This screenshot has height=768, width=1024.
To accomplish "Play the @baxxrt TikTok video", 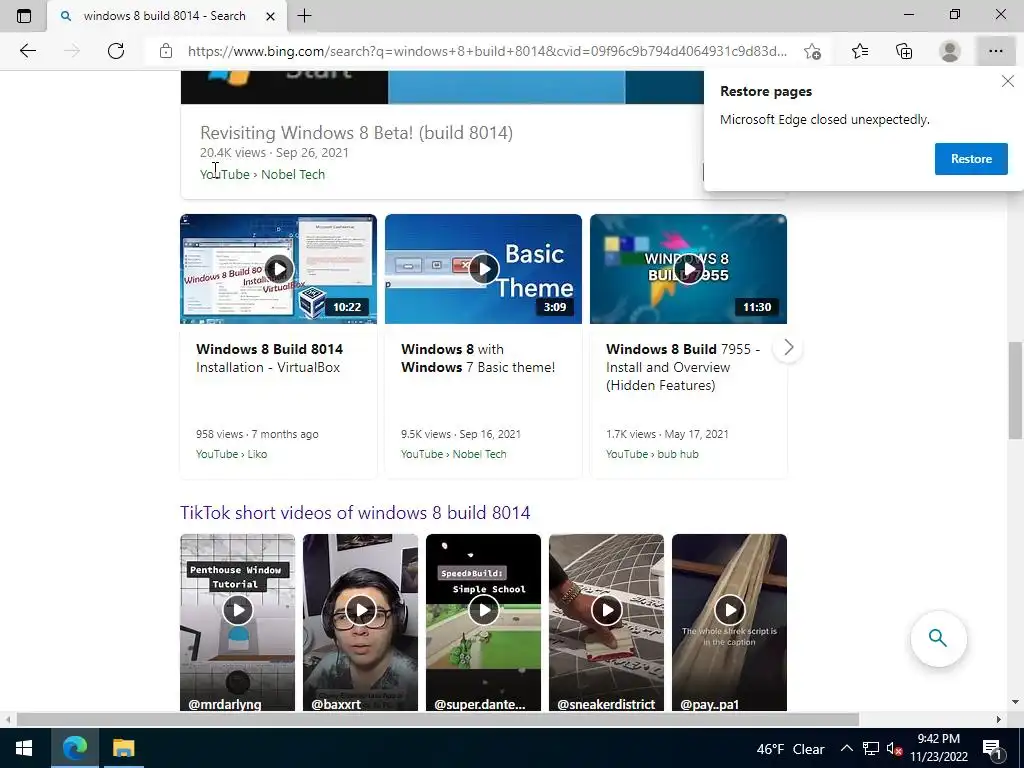I will click(360, 610).
